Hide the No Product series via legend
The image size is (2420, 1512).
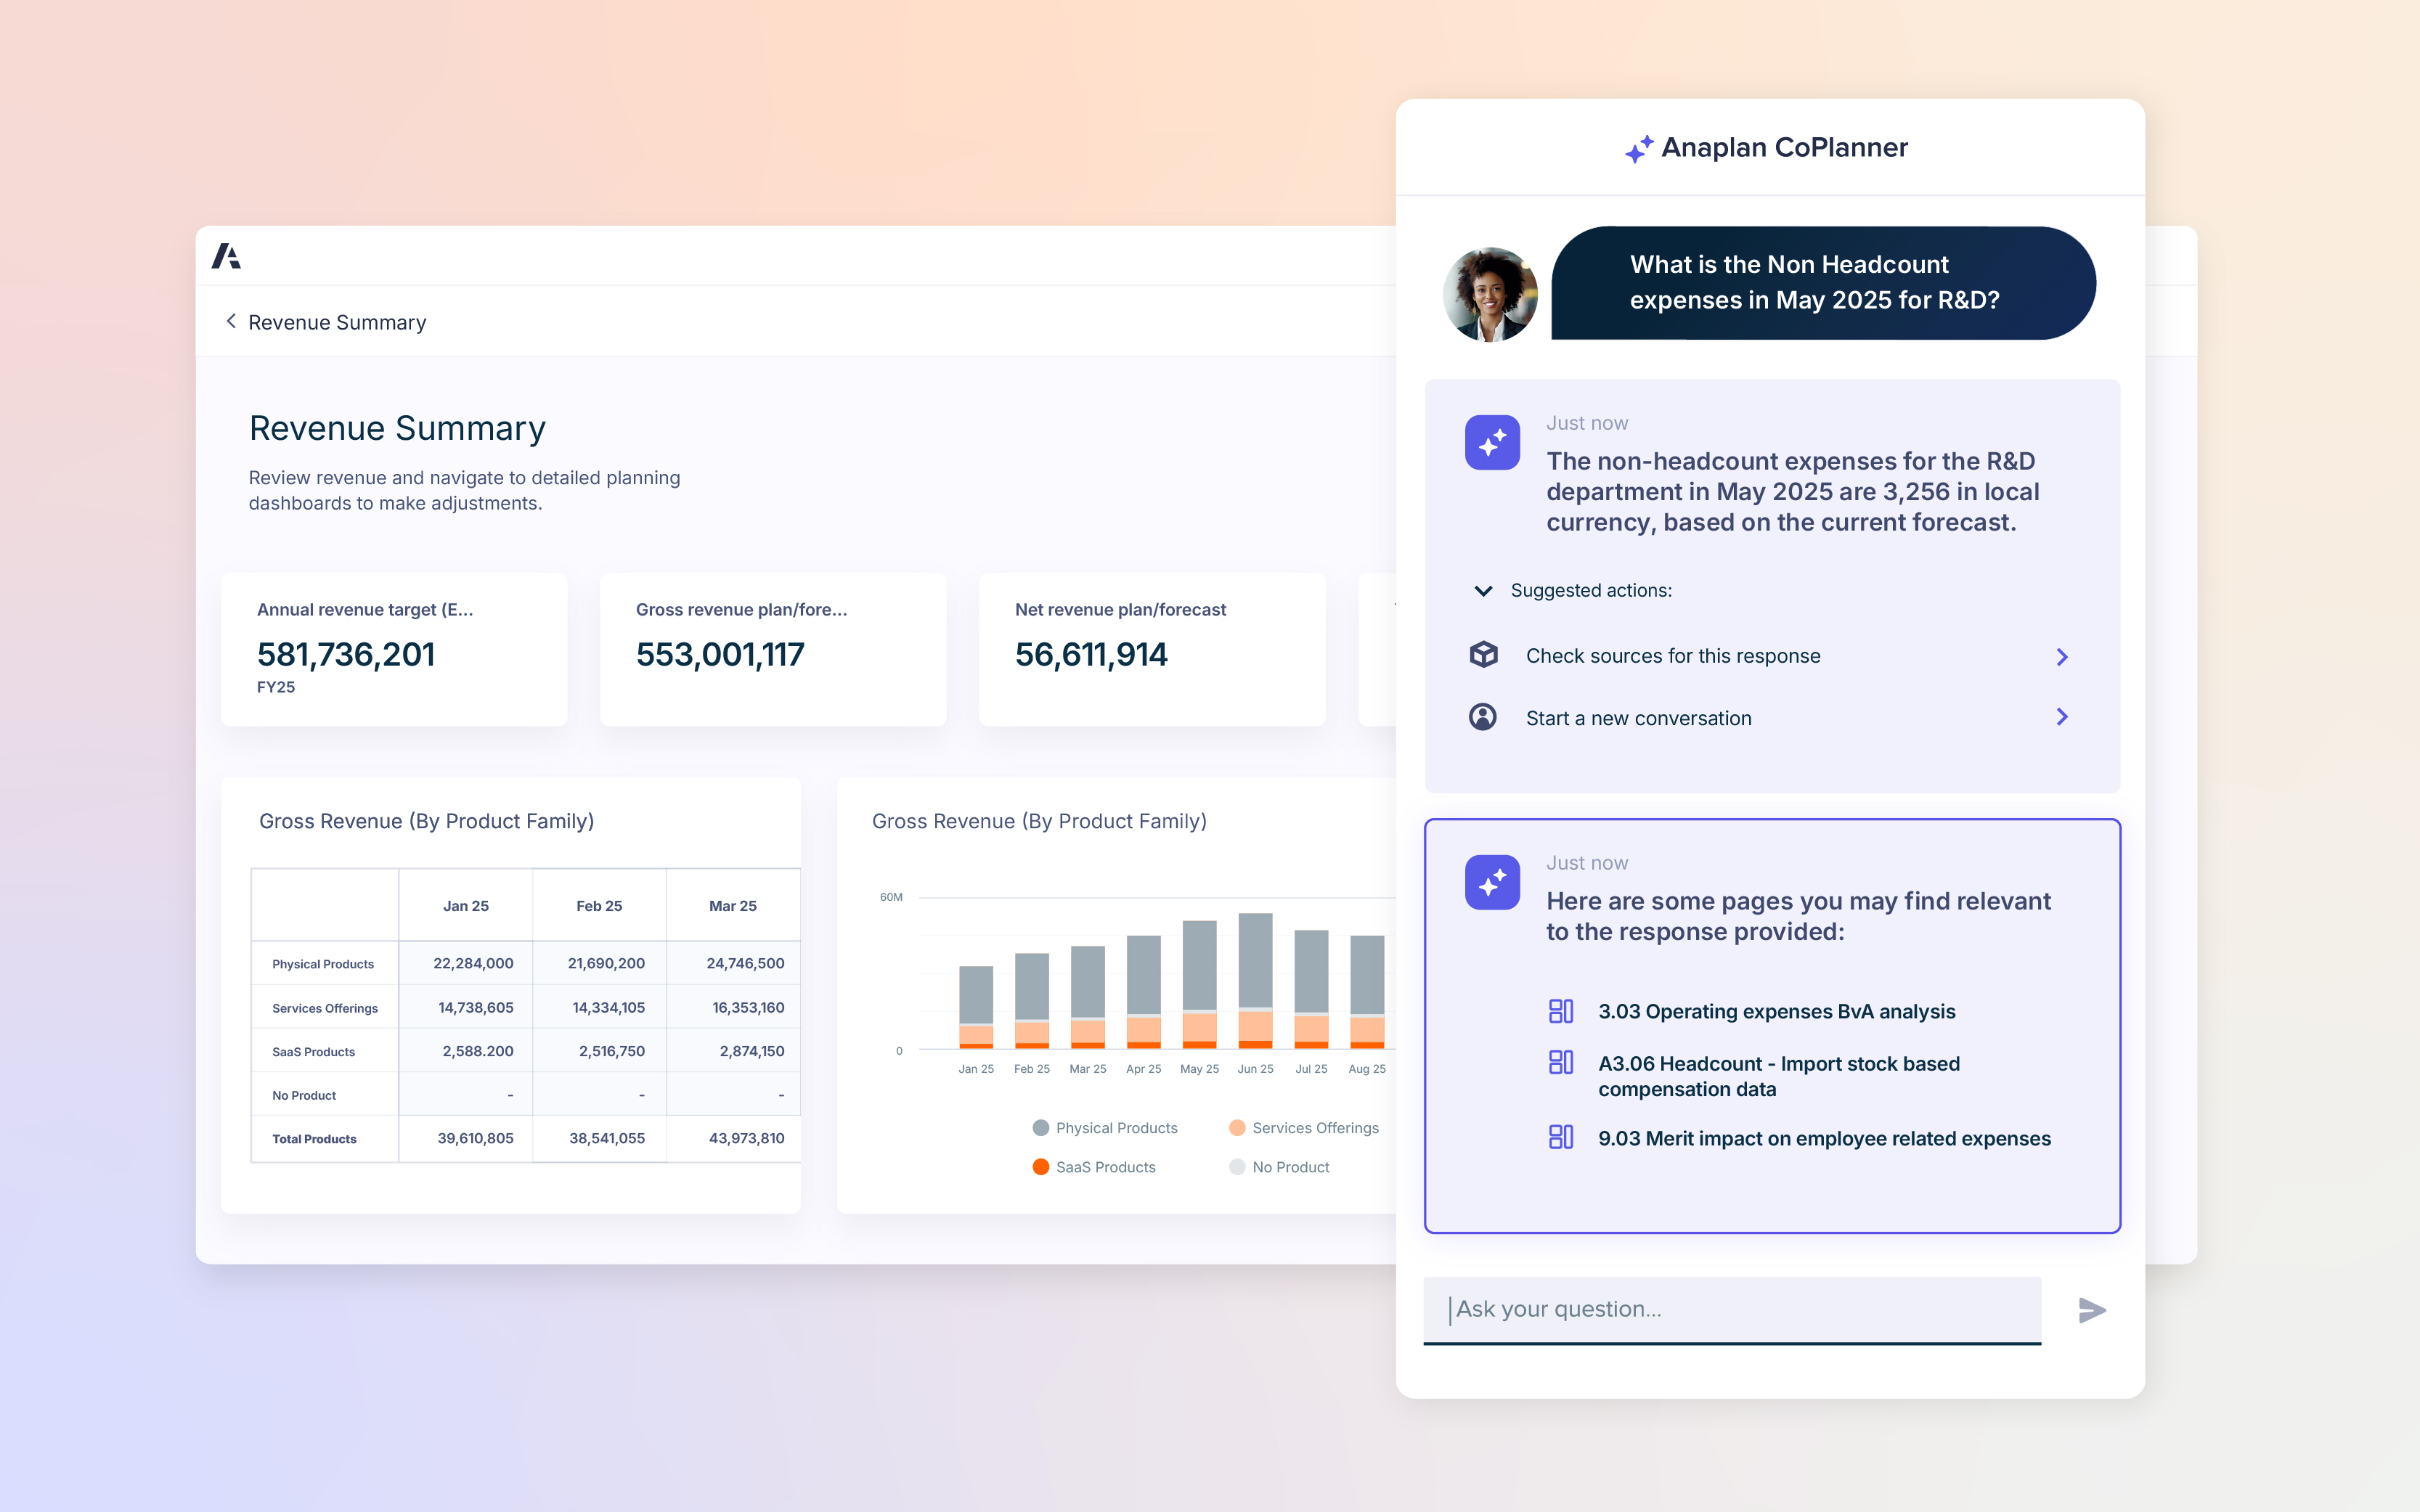coord(1279,1166)
